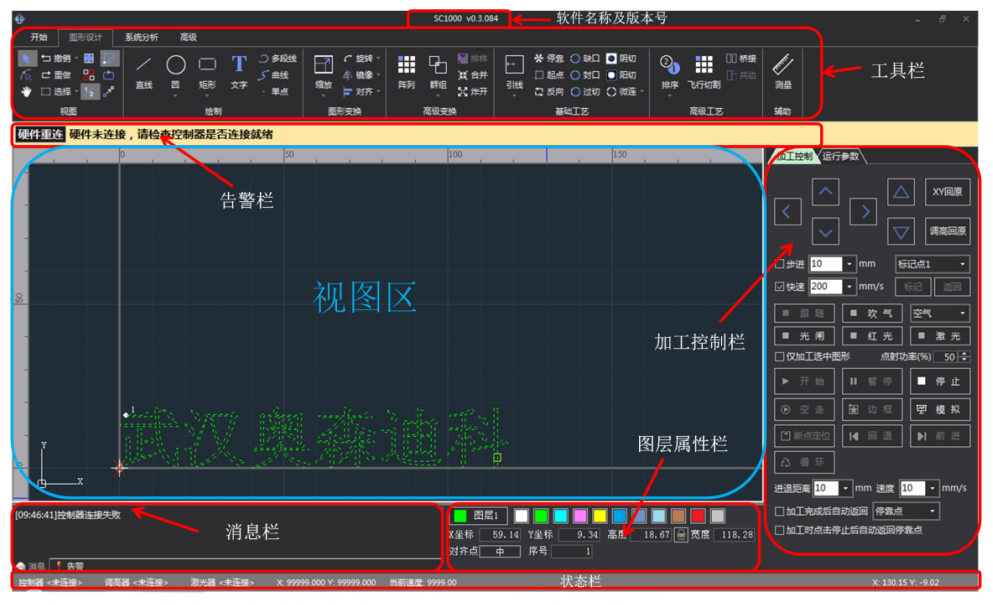The height and width of the screenshot is (605, 993).
Task: Expand the 图层1 layer dropdown
Action: 478,515
